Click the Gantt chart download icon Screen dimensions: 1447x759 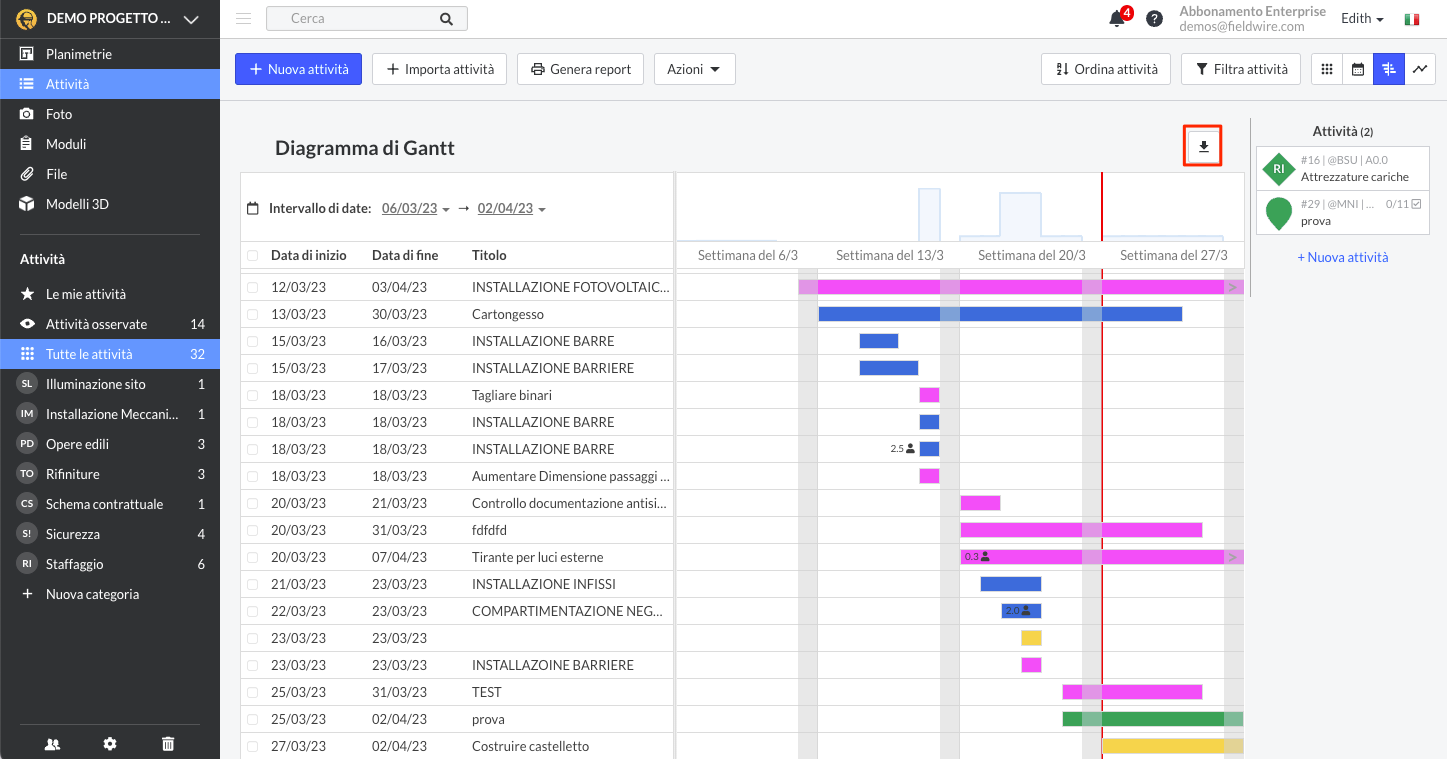[1203, 147]
